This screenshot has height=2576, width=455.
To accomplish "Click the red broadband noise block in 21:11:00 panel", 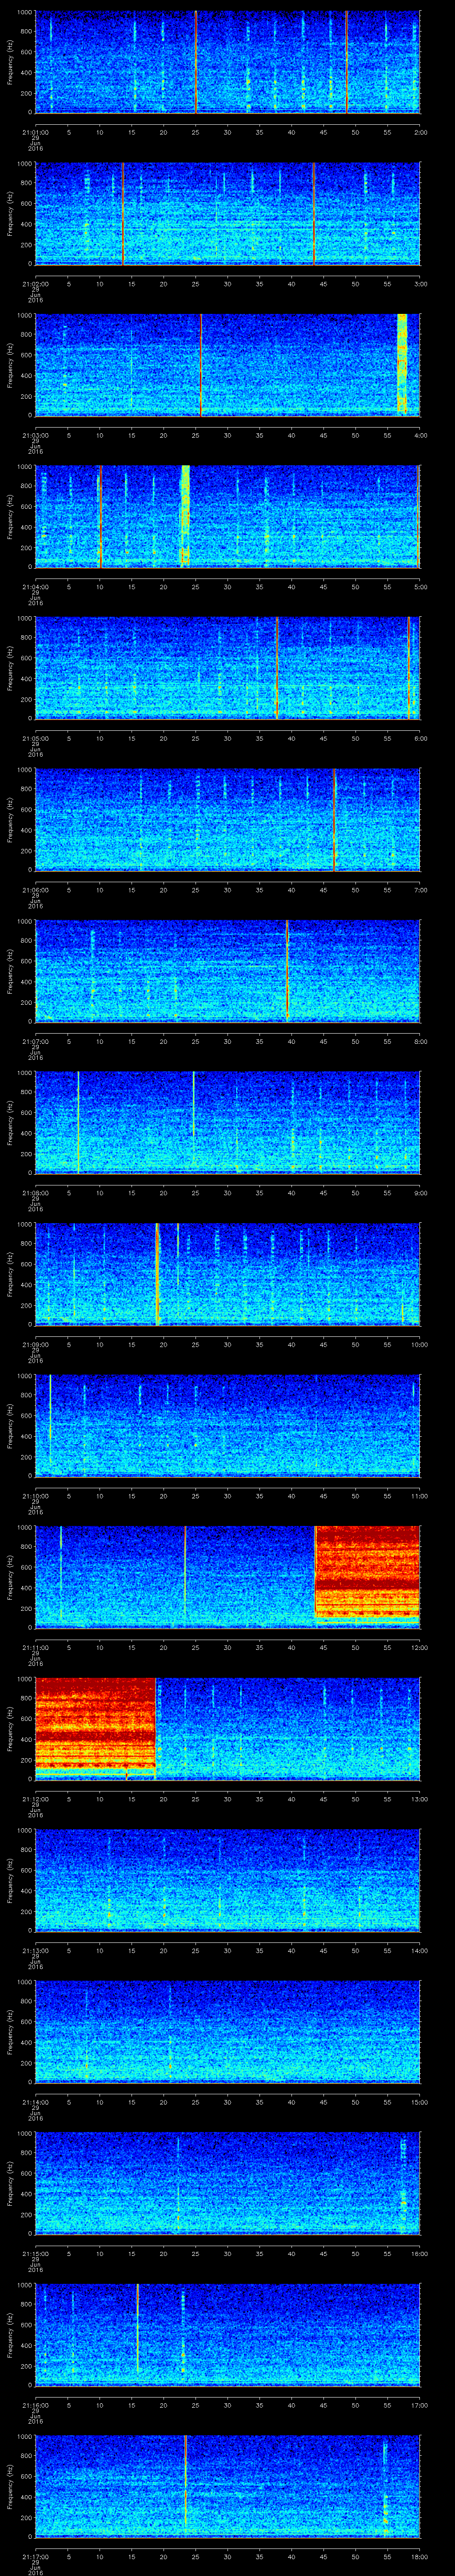I will (x=367, y=1572).
